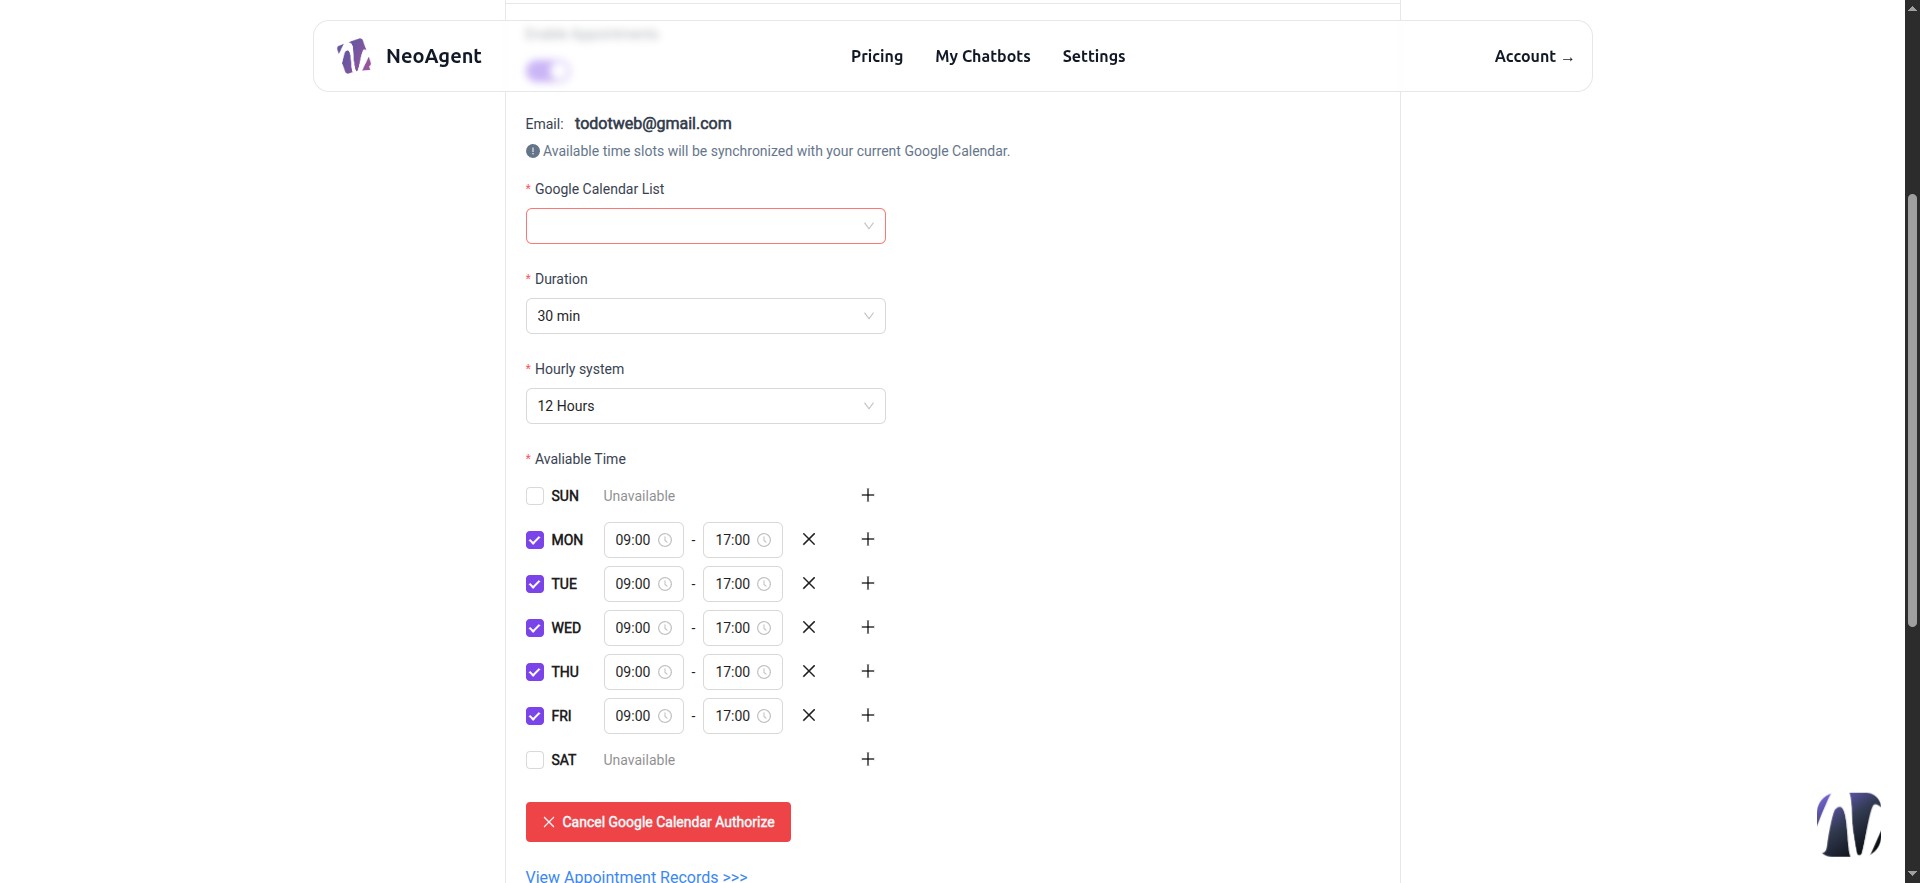Click the info icon before synchronization note

click(x=533, y=151)
